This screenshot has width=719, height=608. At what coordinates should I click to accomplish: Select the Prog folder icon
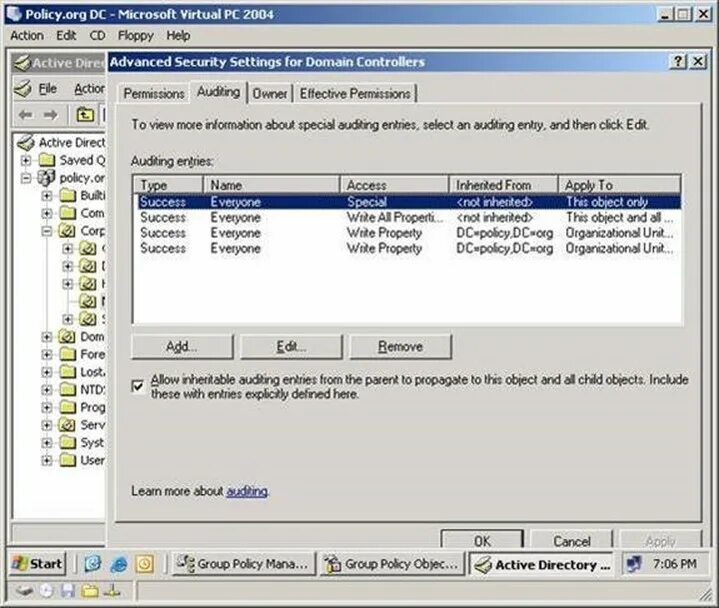pos(67,407)
